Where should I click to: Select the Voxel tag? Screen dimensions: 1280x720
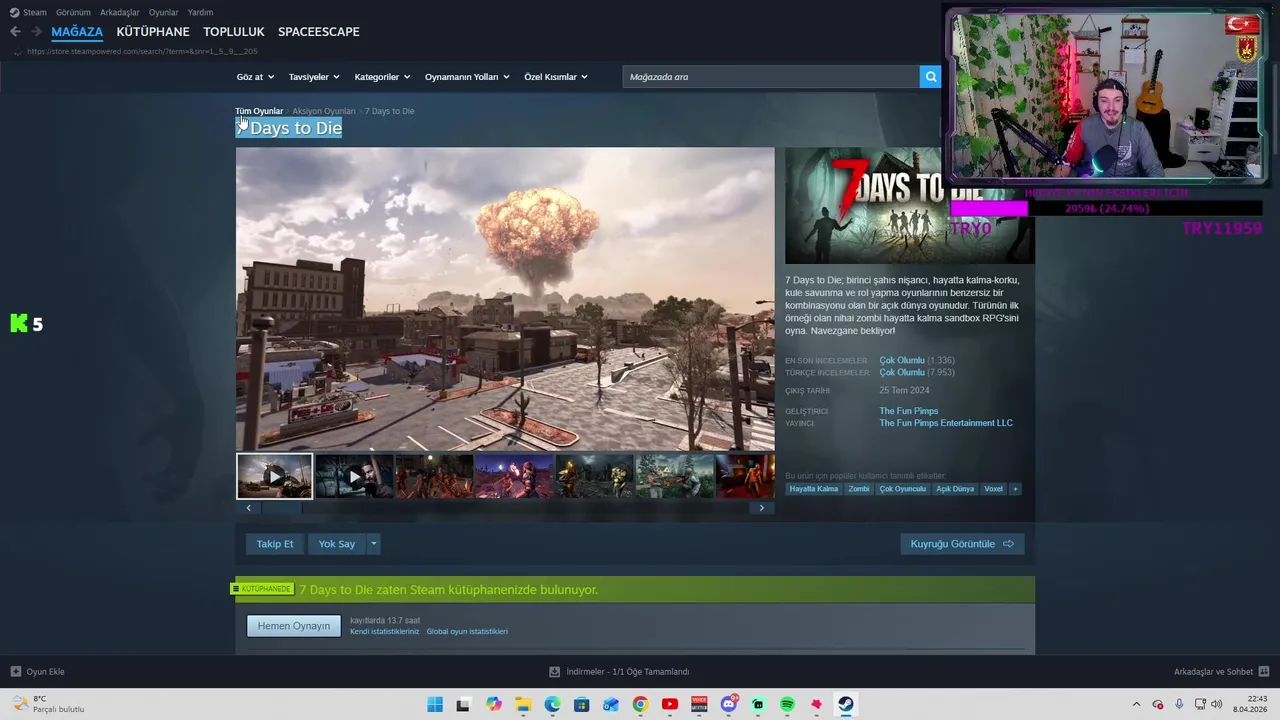(993, 489)
